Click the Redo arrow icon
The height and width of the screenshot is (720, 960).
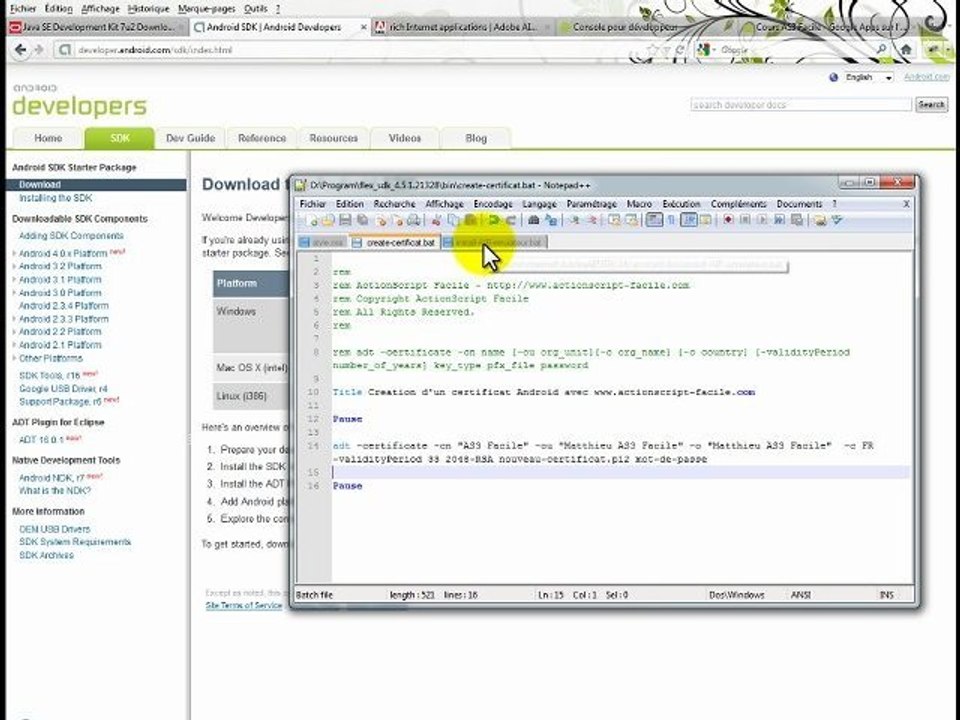(x=511, y=220)
